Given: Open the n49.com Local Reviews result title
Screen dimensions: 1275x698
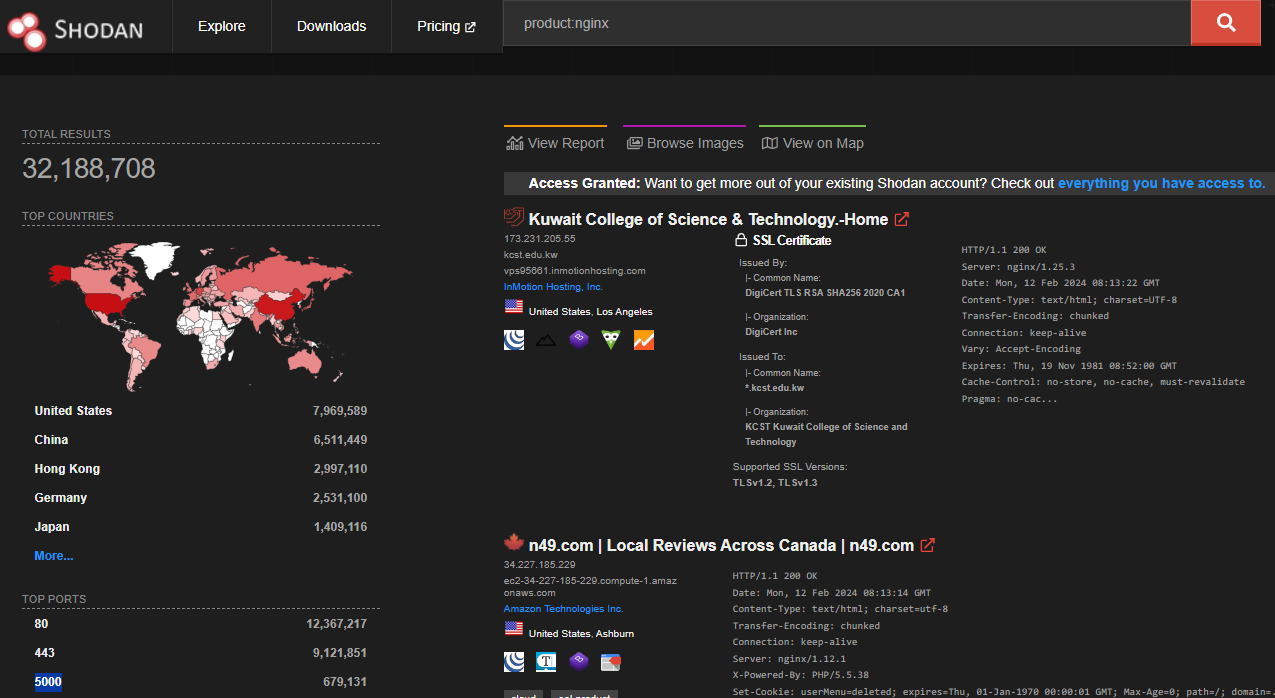Looking at the screenshot, I should point(721,545).
